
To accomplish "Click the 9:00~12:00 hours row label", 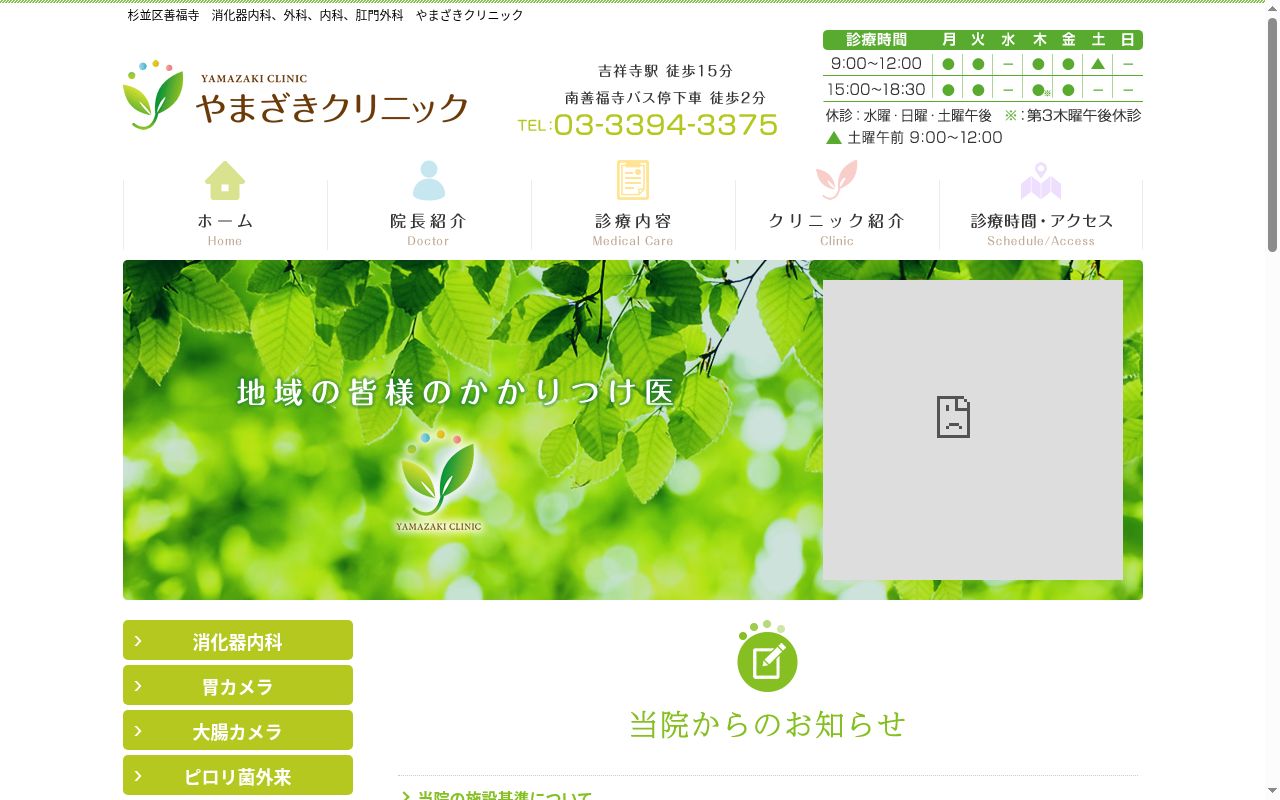I will (x=876, y=64).
